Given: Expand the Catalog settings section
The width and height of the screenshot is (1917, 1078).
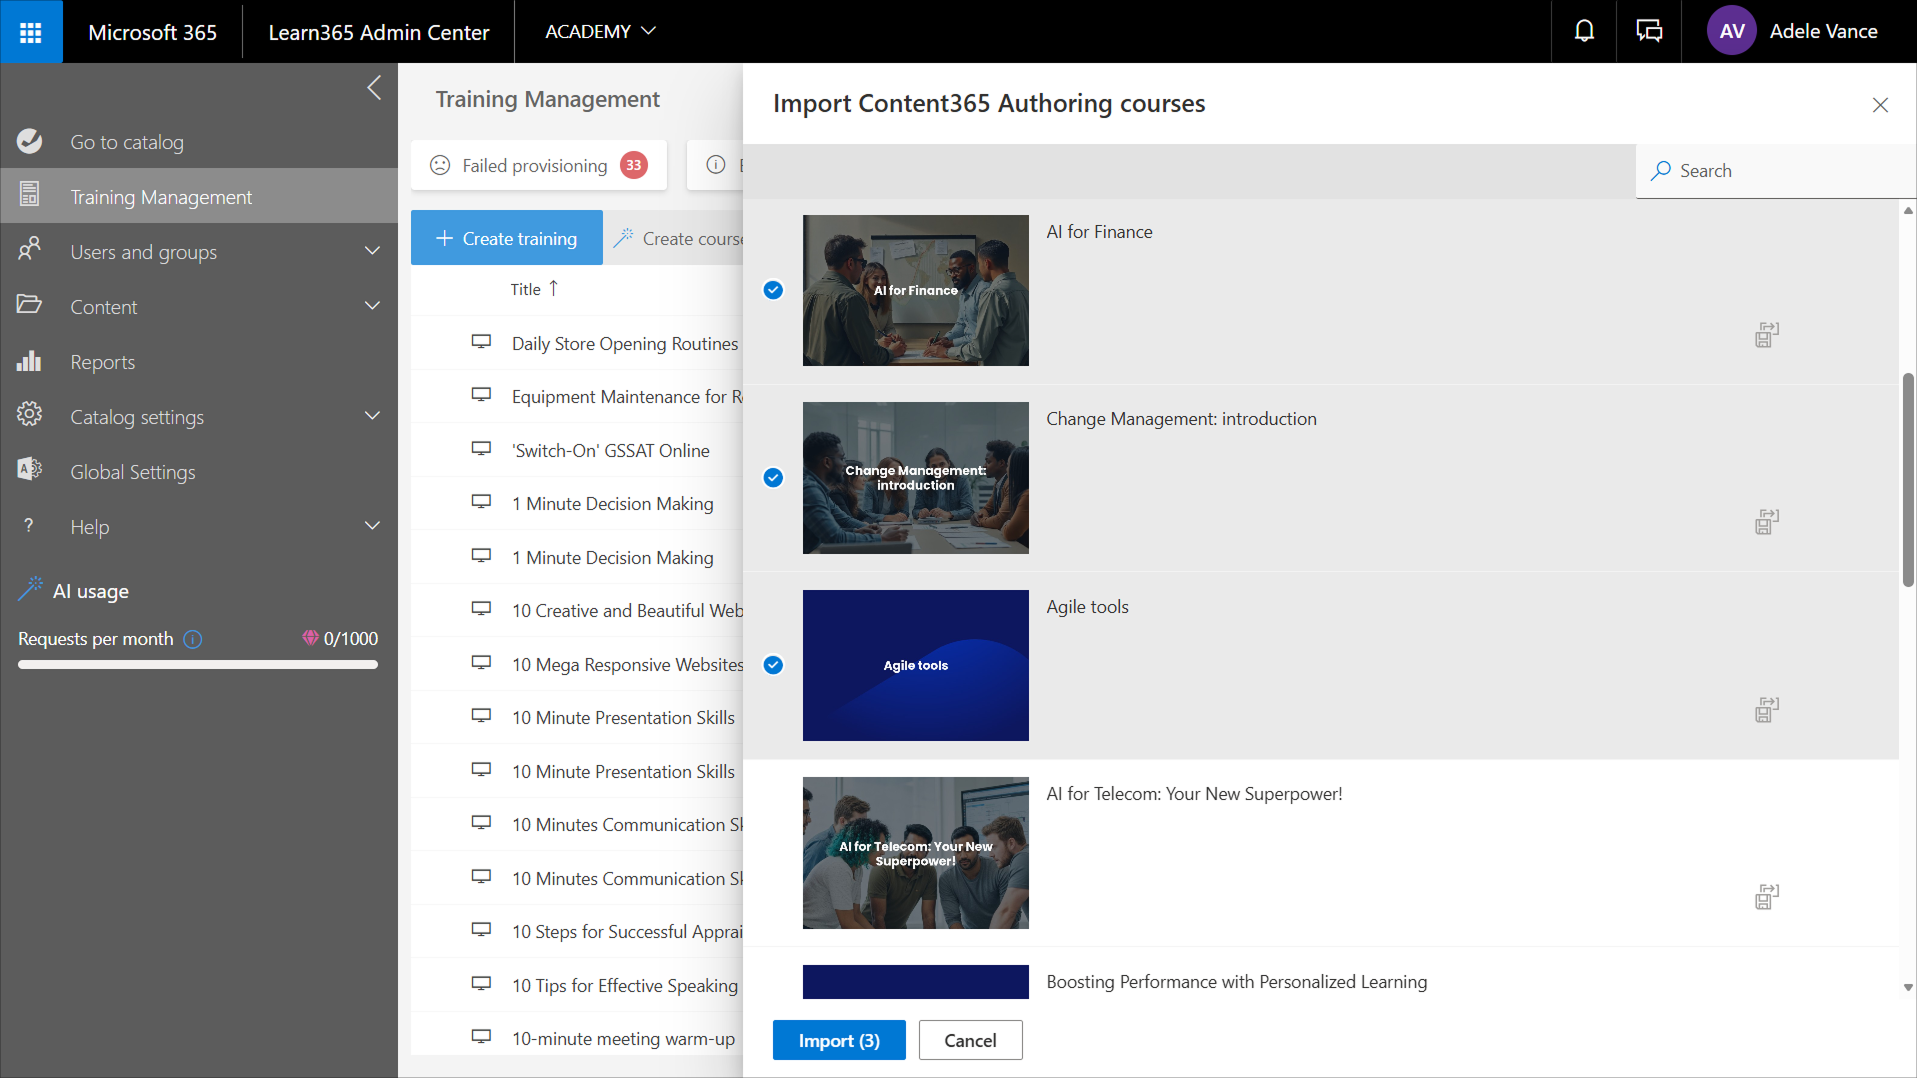Looking at the screenshot, I should click(x=372, y=417).
